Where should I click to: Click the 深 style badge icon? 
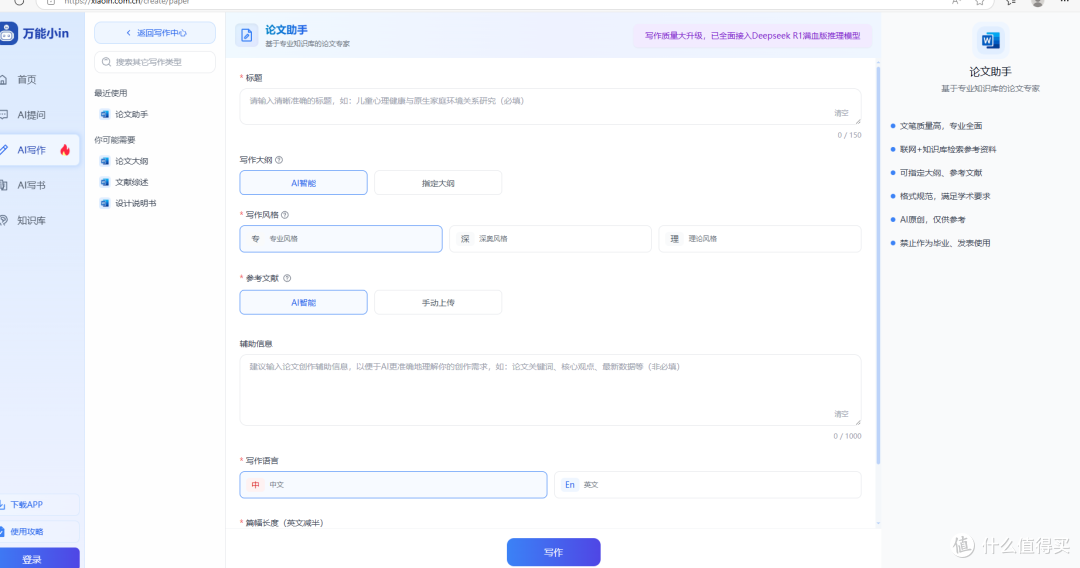tap(465, 239)
